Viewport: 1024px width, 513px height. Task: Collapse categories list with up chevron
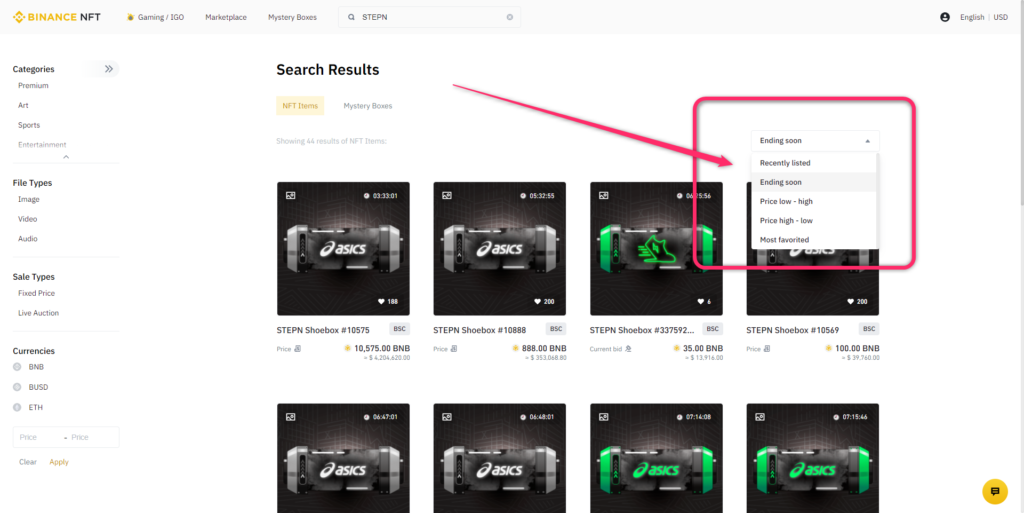[66, 157]
